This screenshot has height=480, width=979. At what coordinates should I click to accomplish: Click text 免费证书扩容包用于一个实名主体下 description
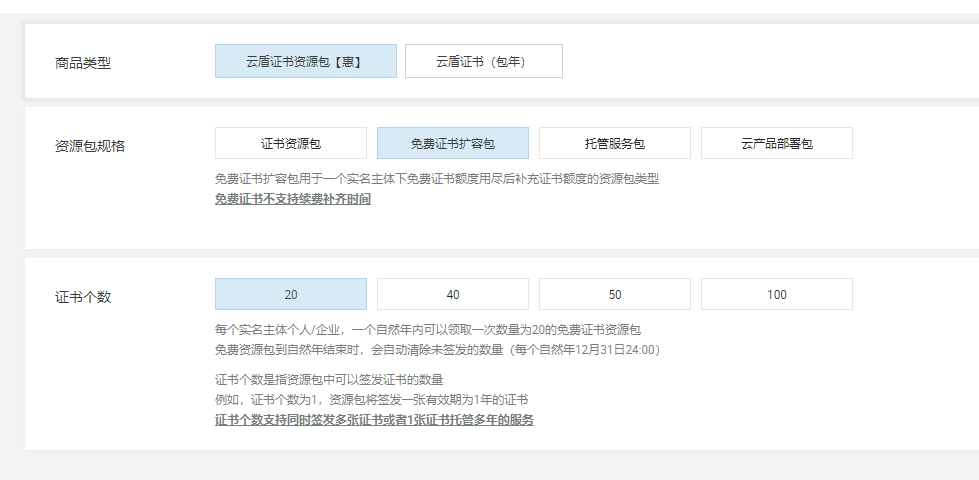pos(437,179)
